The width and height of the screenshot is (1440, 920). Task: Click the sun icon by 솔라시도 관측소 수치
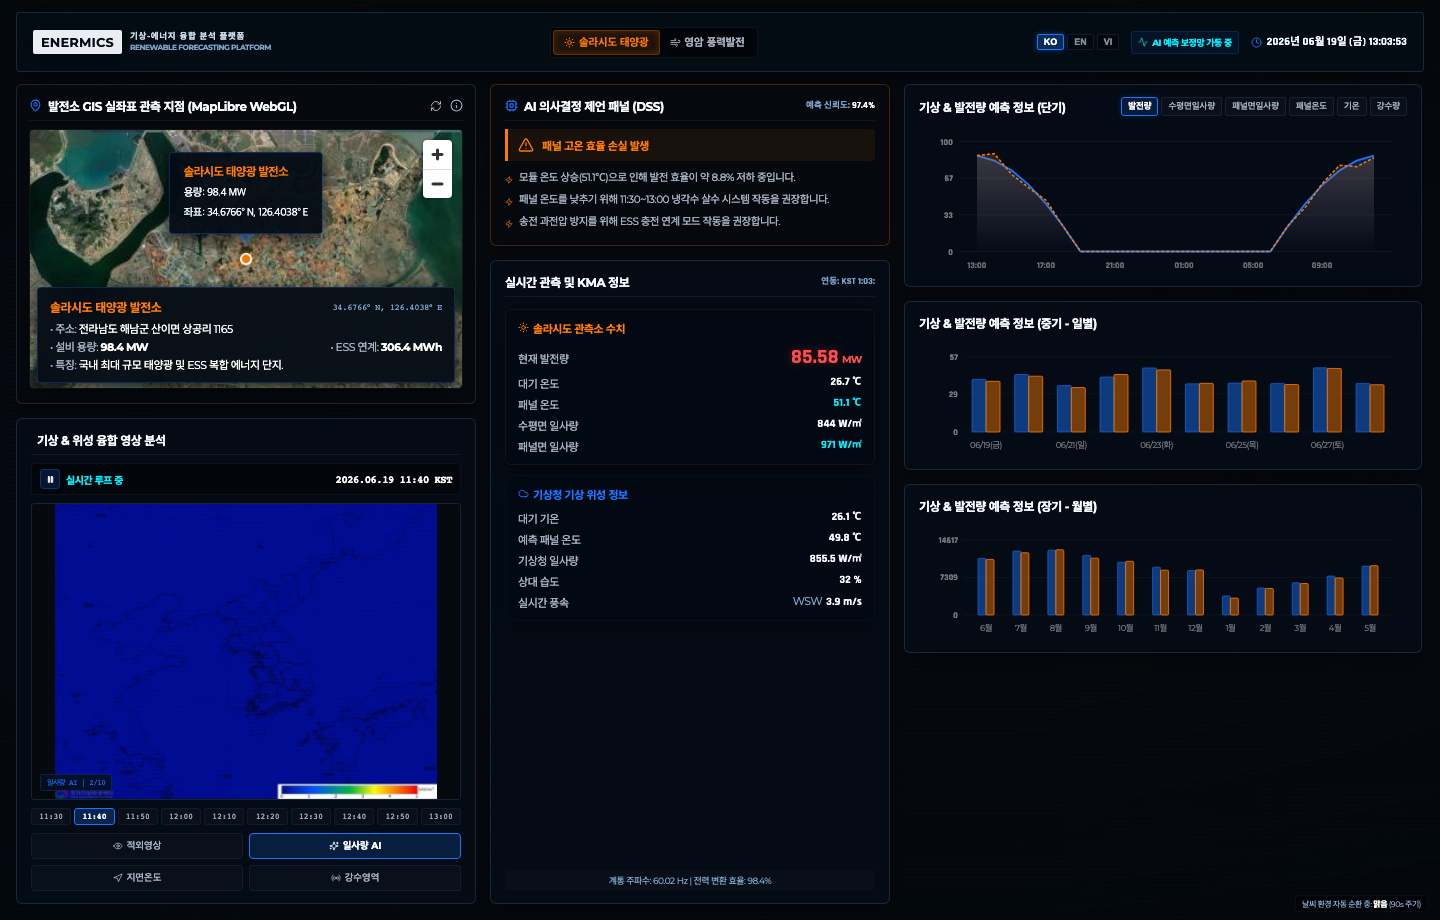pyautogui.click(x=523, y=328)
